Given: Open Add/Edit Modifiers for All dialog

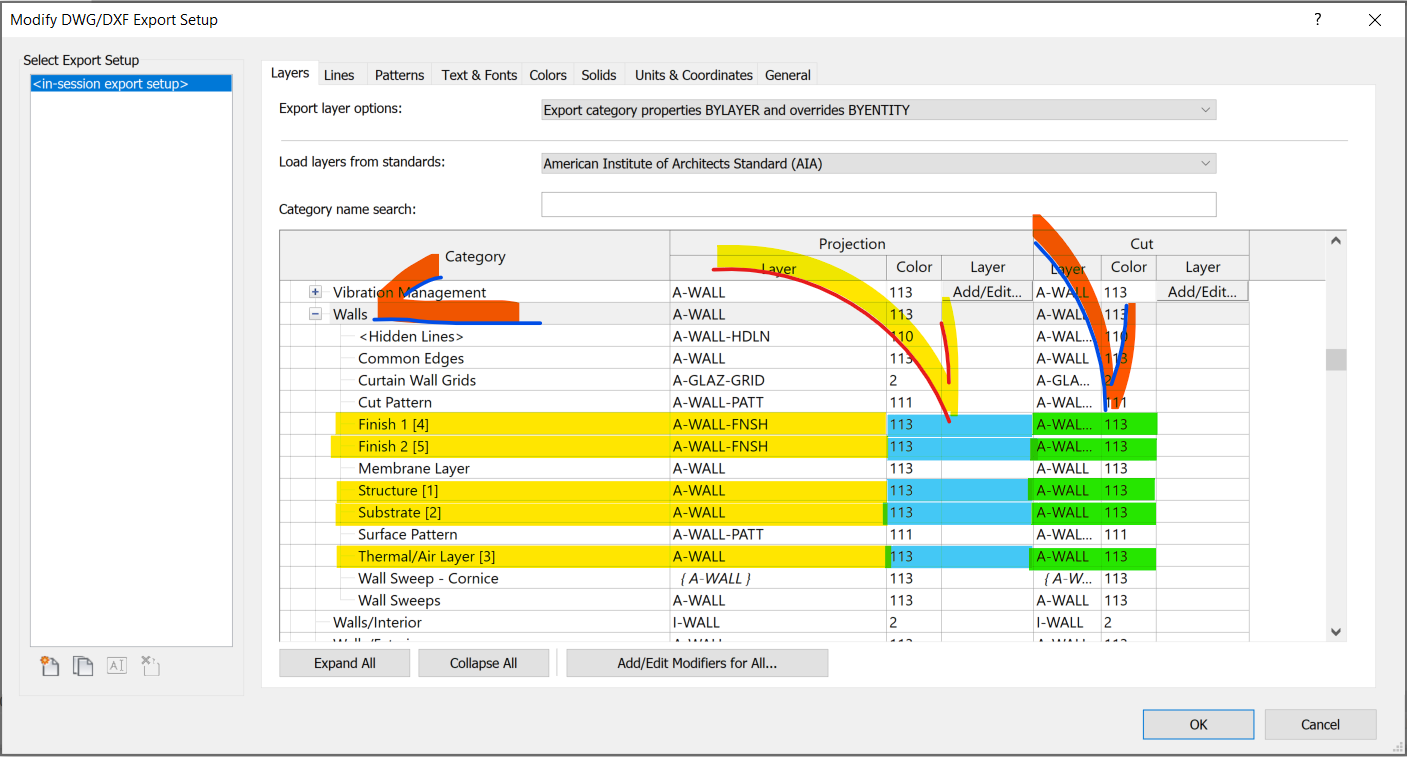Looking at the screenshot, I should click(697, 662).
